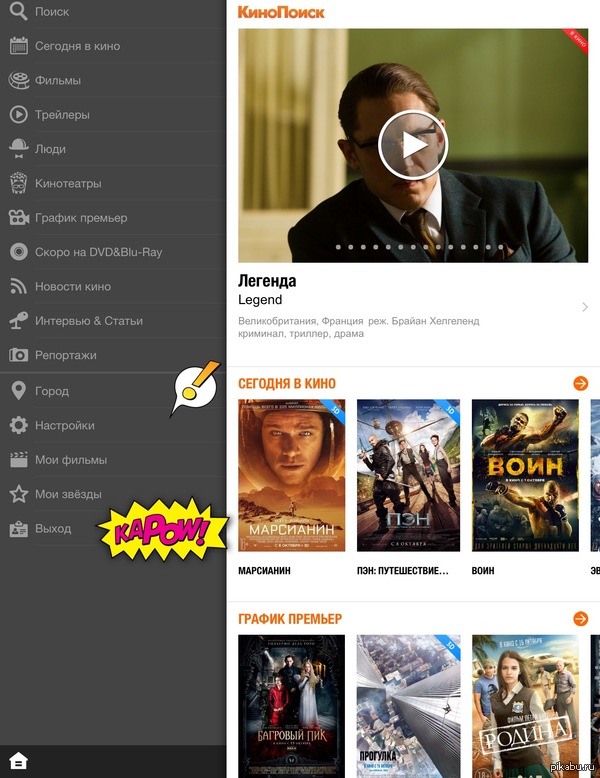Expand Сегодня в кино section with orange arrow
The image size is (600, 778).
(x=580, y=383)
